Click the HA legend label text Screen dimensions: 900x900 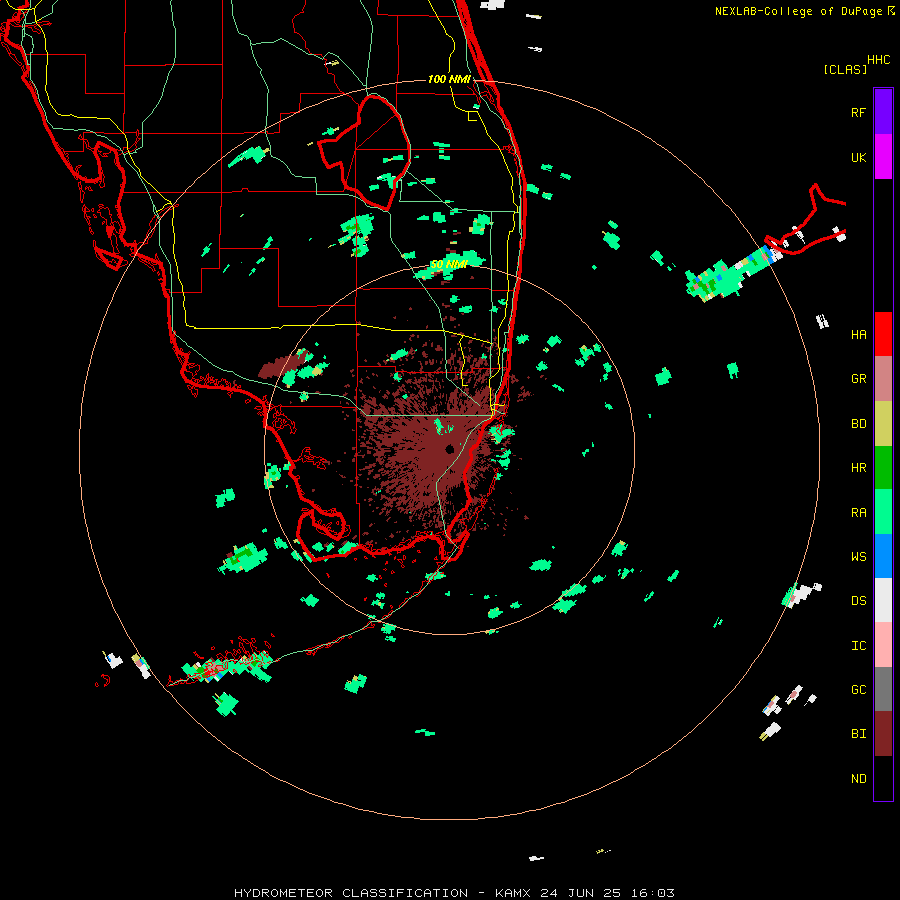pos(858,335)
